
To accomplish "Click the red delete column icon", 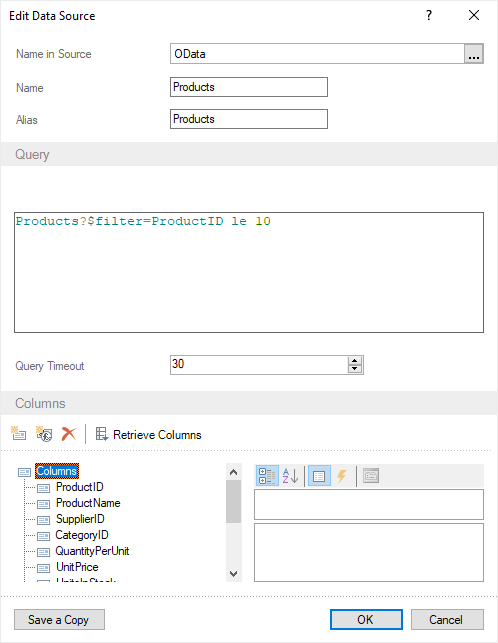I will (x=69, y=433).
